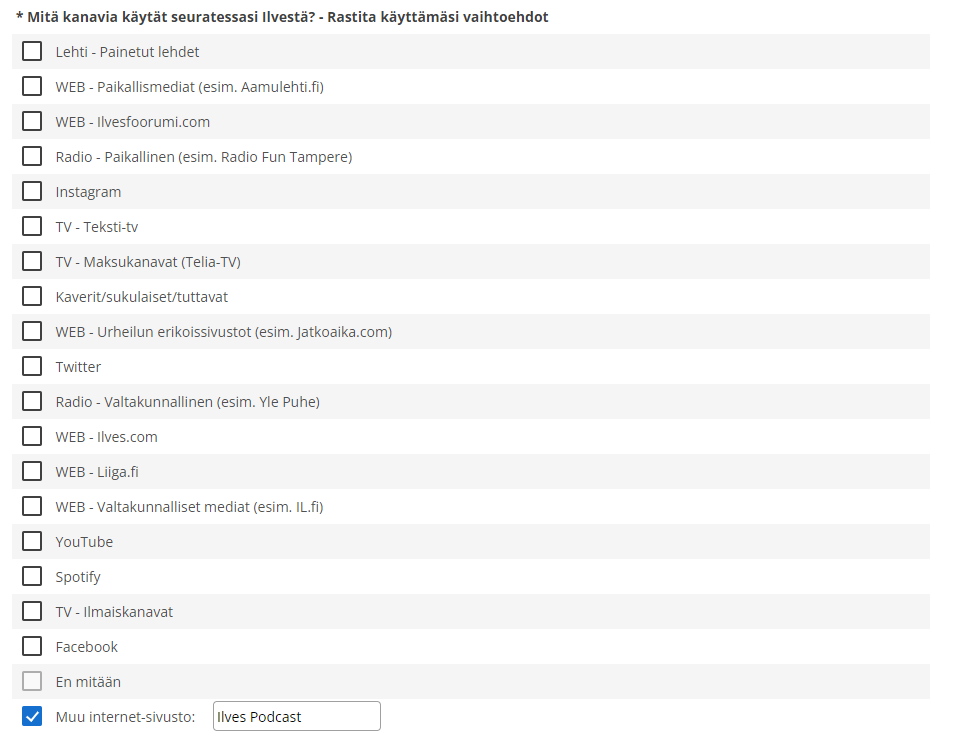Select the WEB - Ilvesfoorumi.com checkbox
Screen dimensions: 954x750
(32, 121)
